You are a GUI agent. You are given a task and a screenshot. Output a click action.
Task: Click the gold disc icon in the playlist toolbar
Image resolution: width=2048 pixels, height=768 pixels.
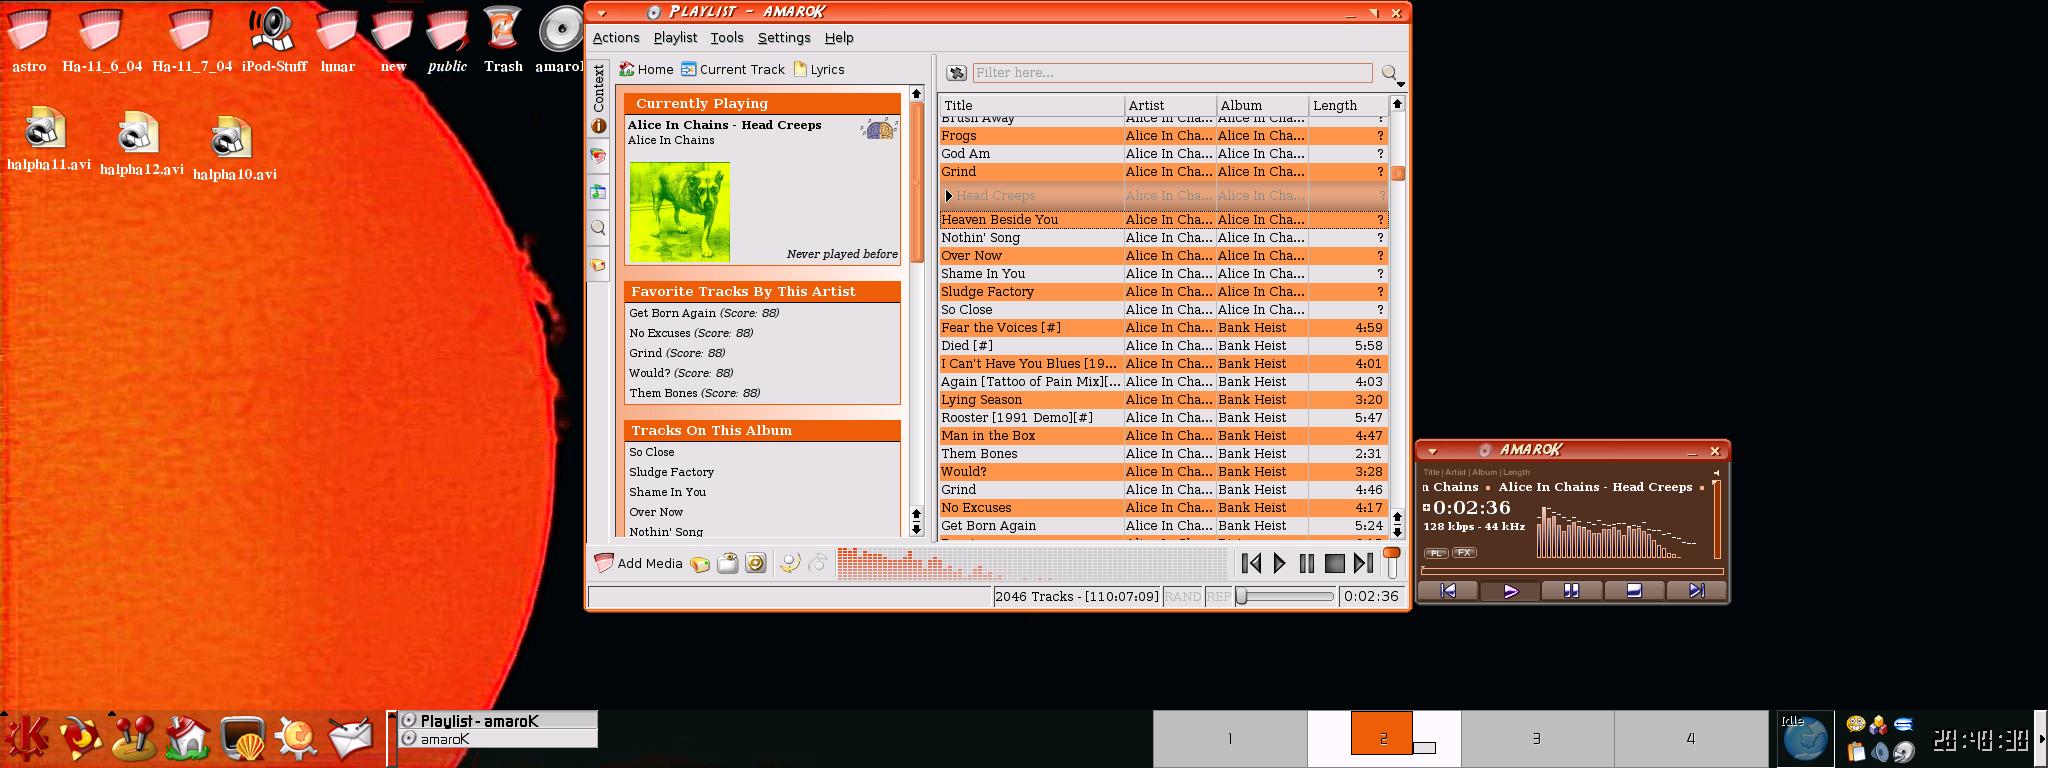(x=755, y=563)
